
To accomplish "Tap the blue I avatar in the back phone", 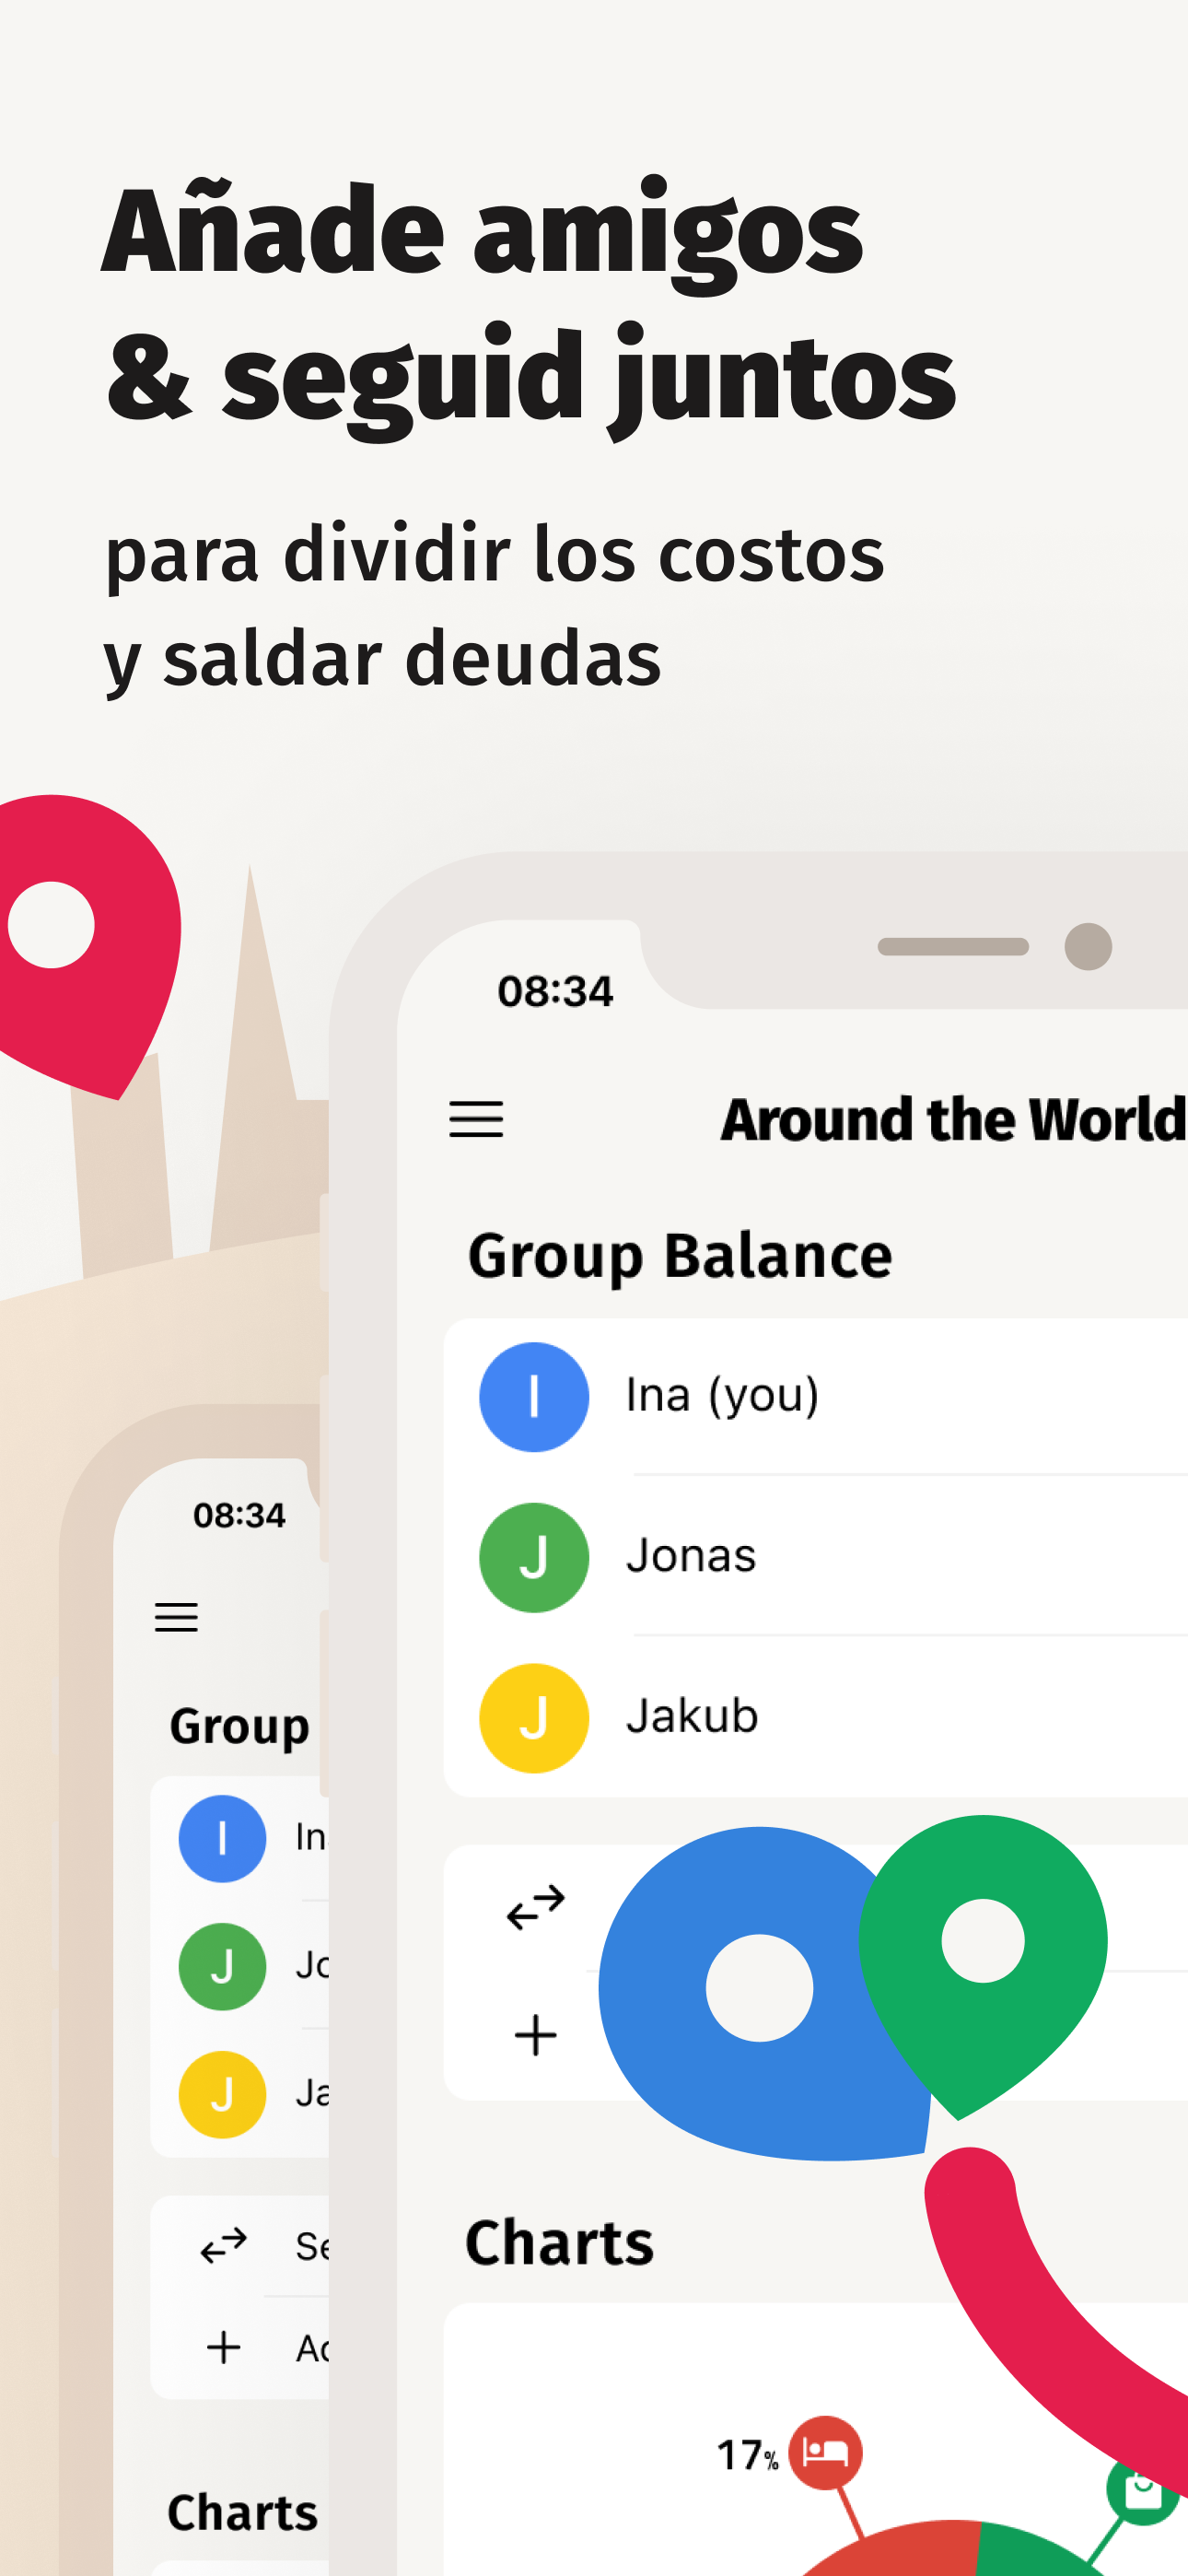I will 222,1838.
